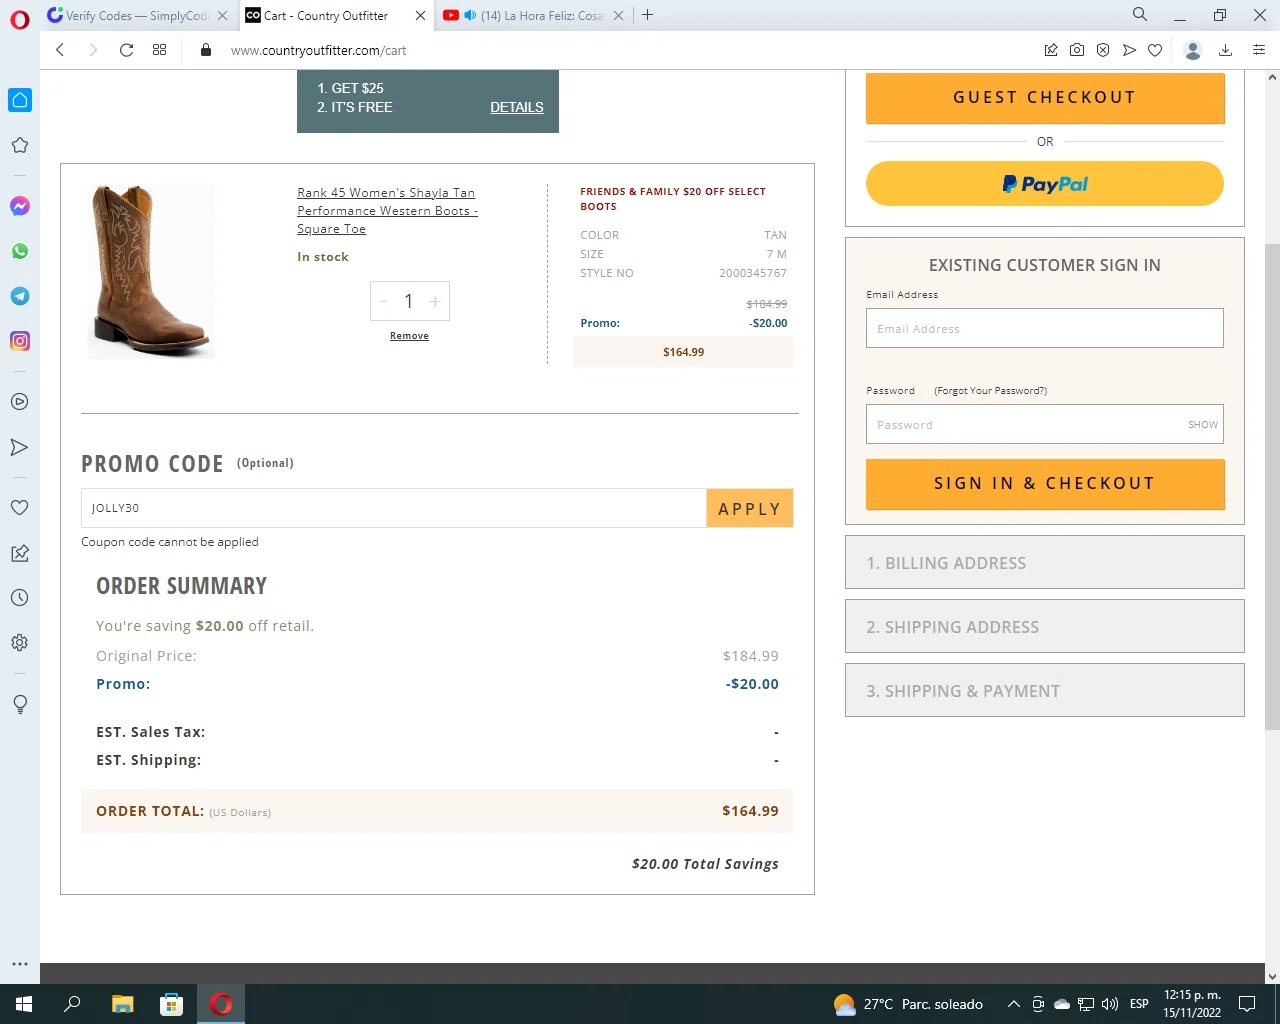Pay with PayPal button
1280x1024 pixels.
click(1045, 184)
